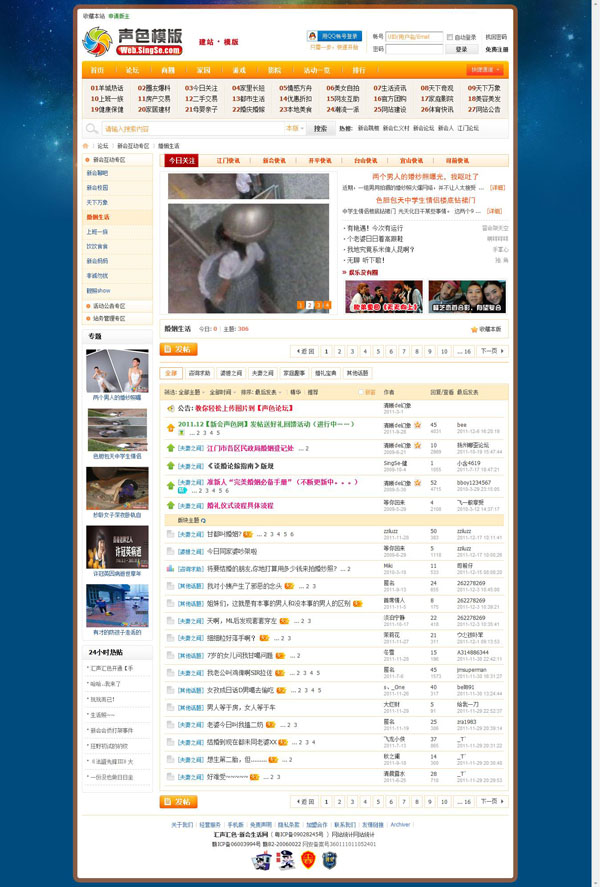
Task: Open the 最后发表 sort dropdown
Action: 268,392
